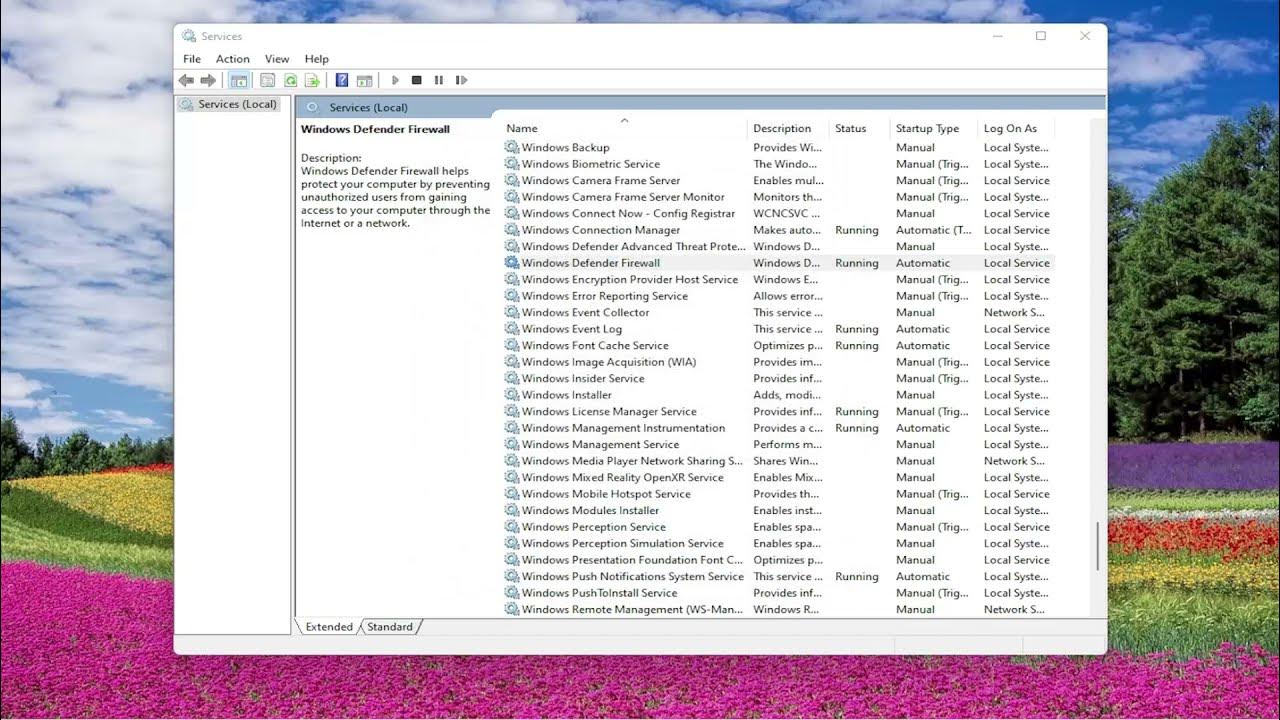Open Help via blue question mark icon
1280x720 pixels.
(x=342, y=80)
